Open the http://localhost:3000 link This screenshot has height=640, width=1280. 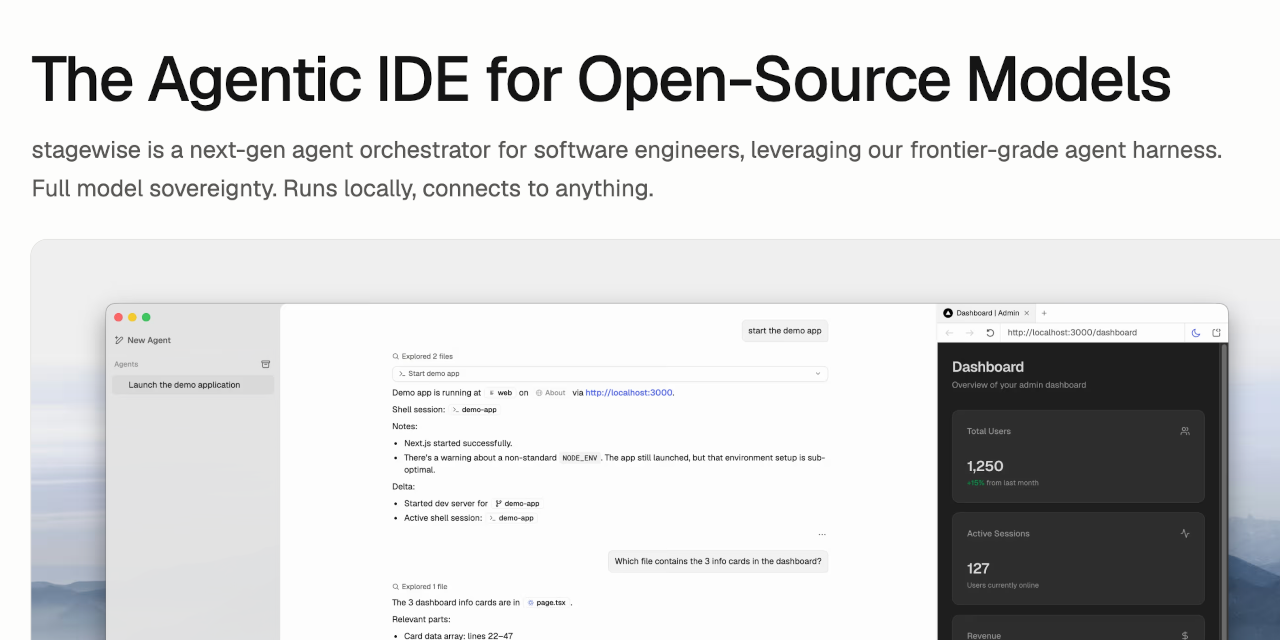click(x=629, y=393)
